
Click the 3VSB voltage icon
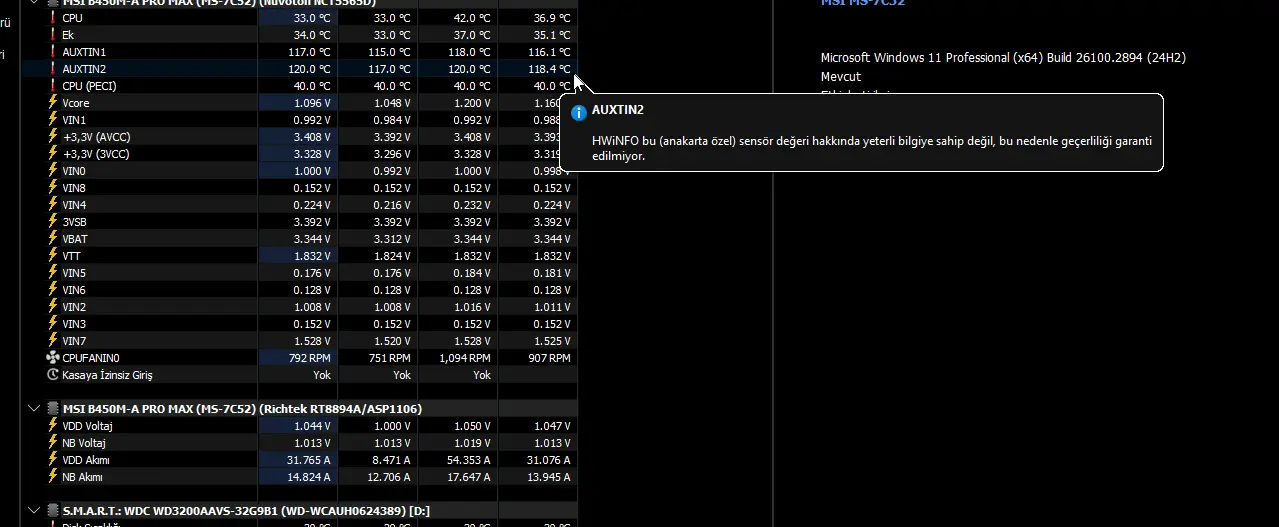click(x=53, y=222)
